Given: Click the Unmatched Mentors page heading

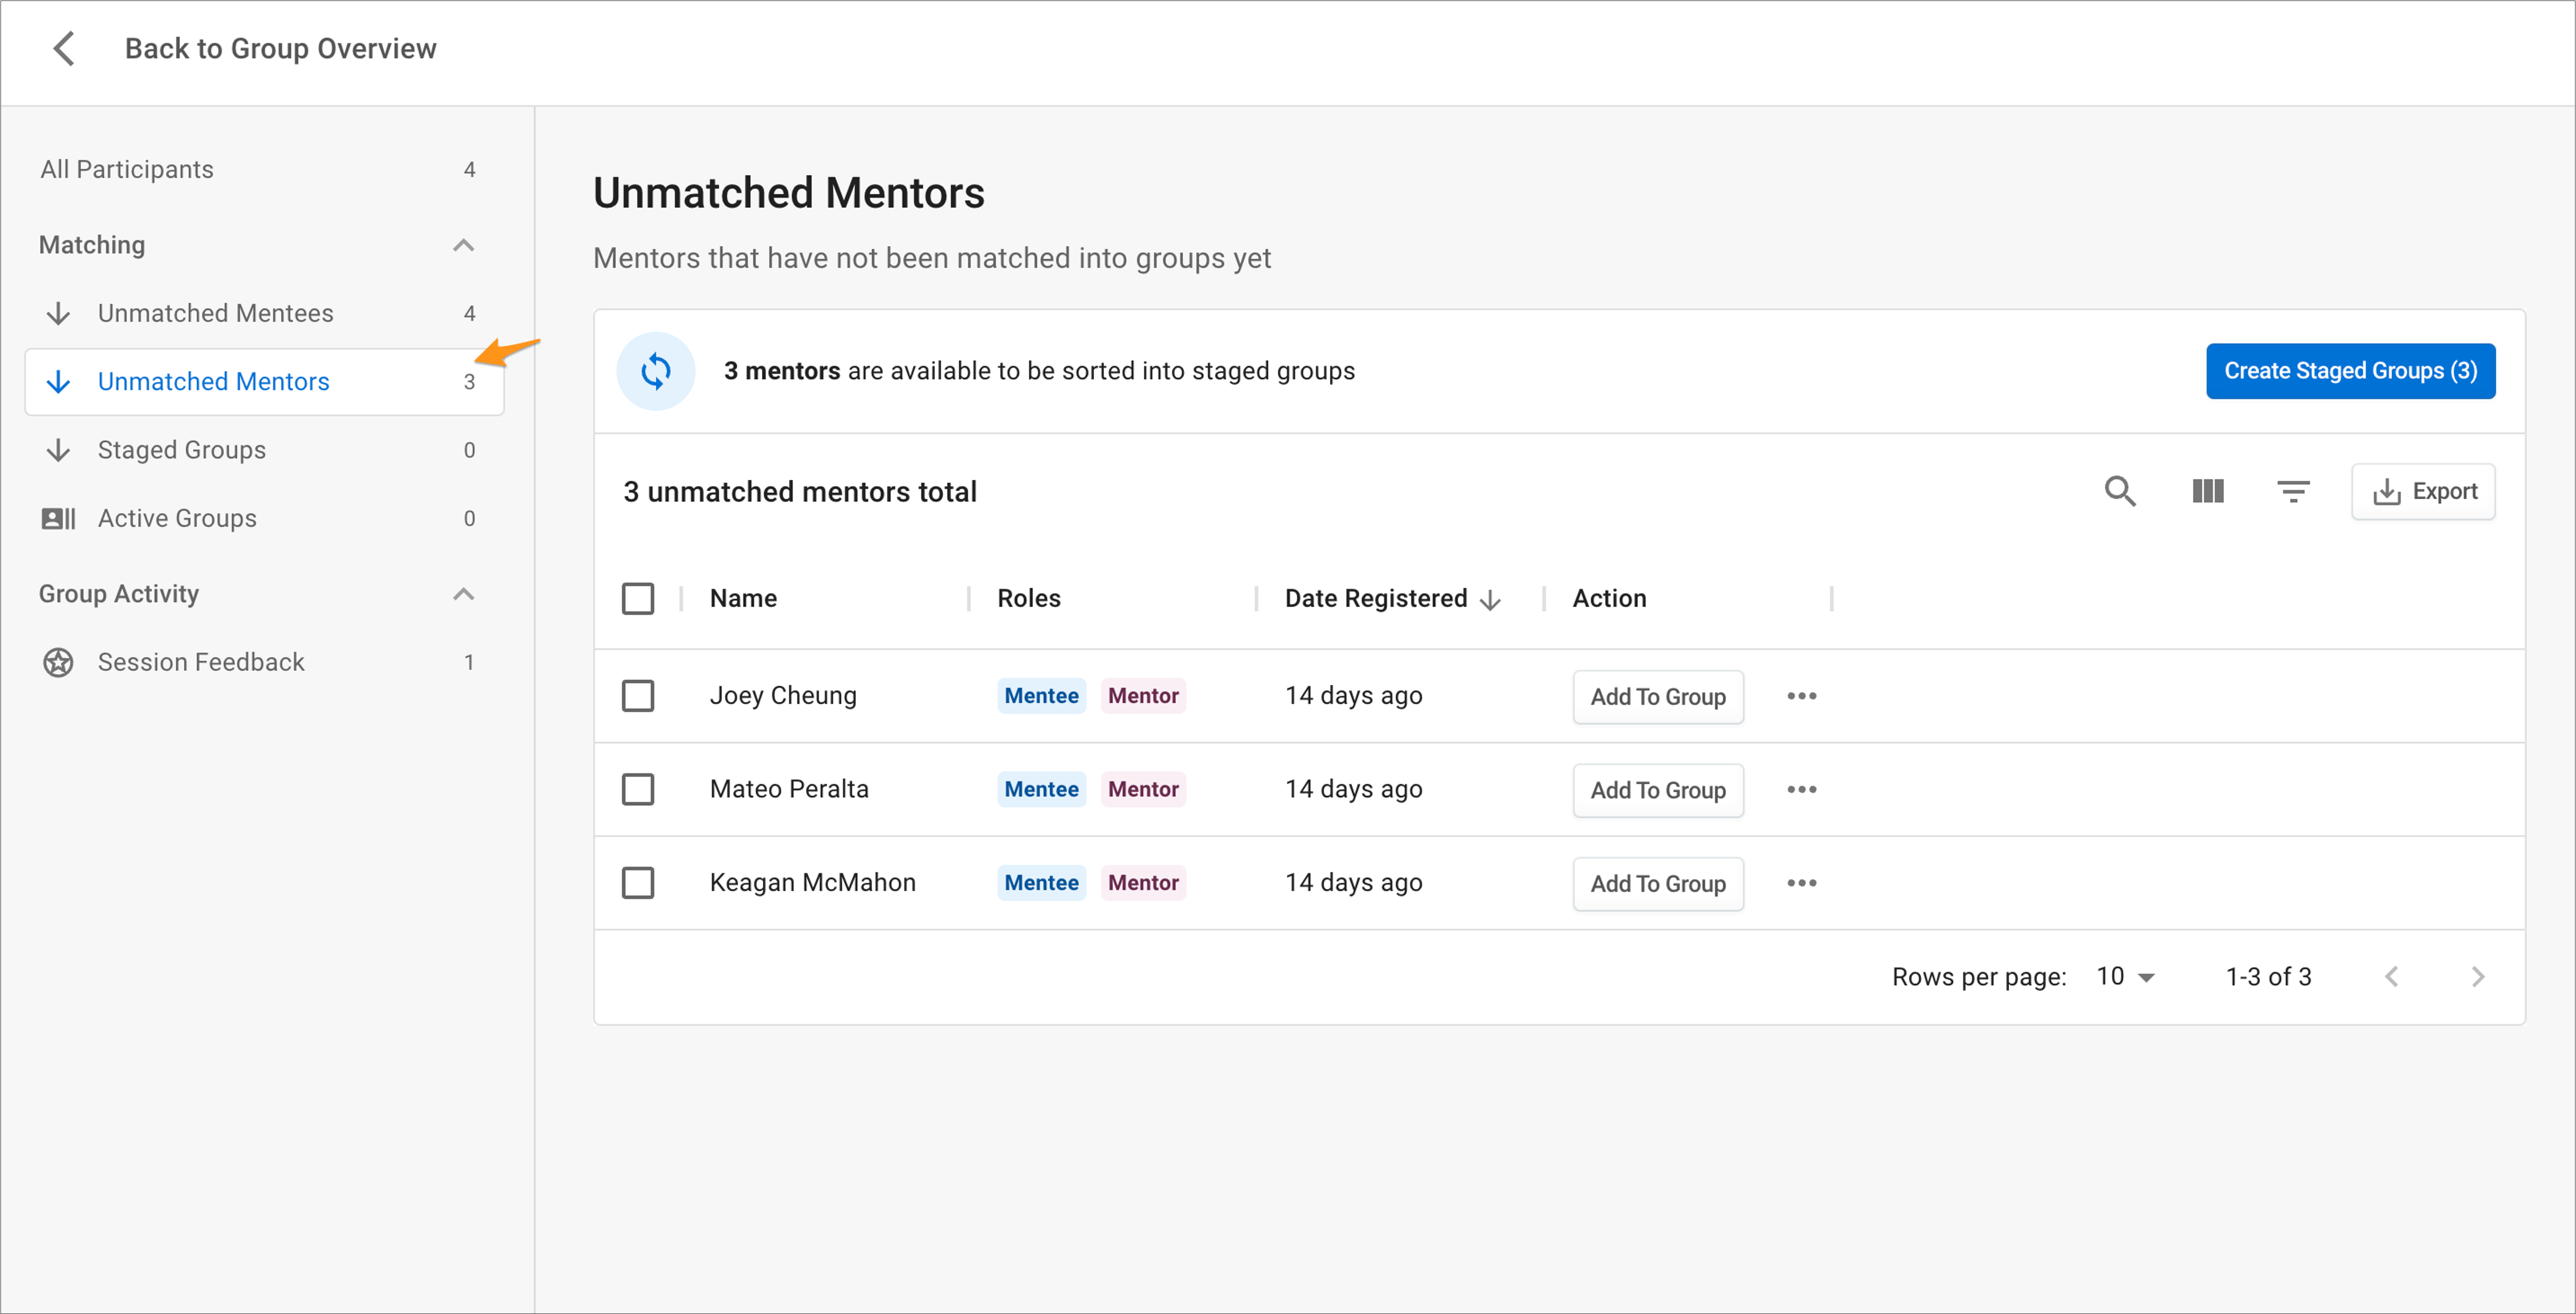Looking at the screenshot, I should coord(789,193).
